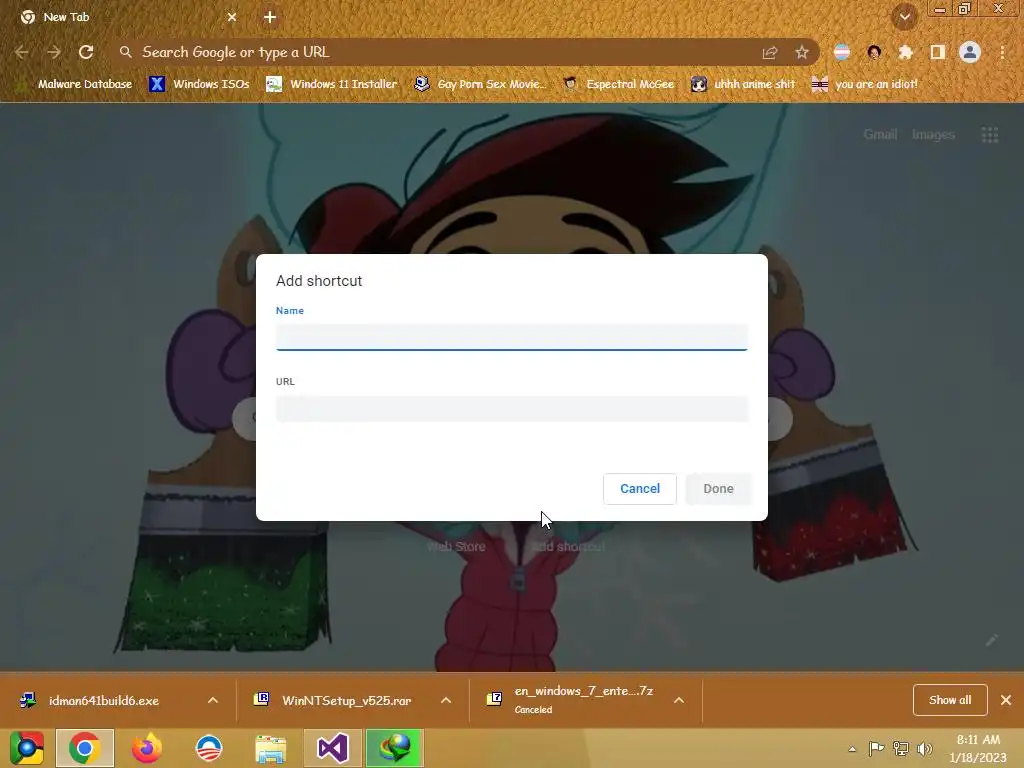Expand options for idman641build6.exe download
The height and width of the screenshot is (768, 1024).
click(213, 700)
